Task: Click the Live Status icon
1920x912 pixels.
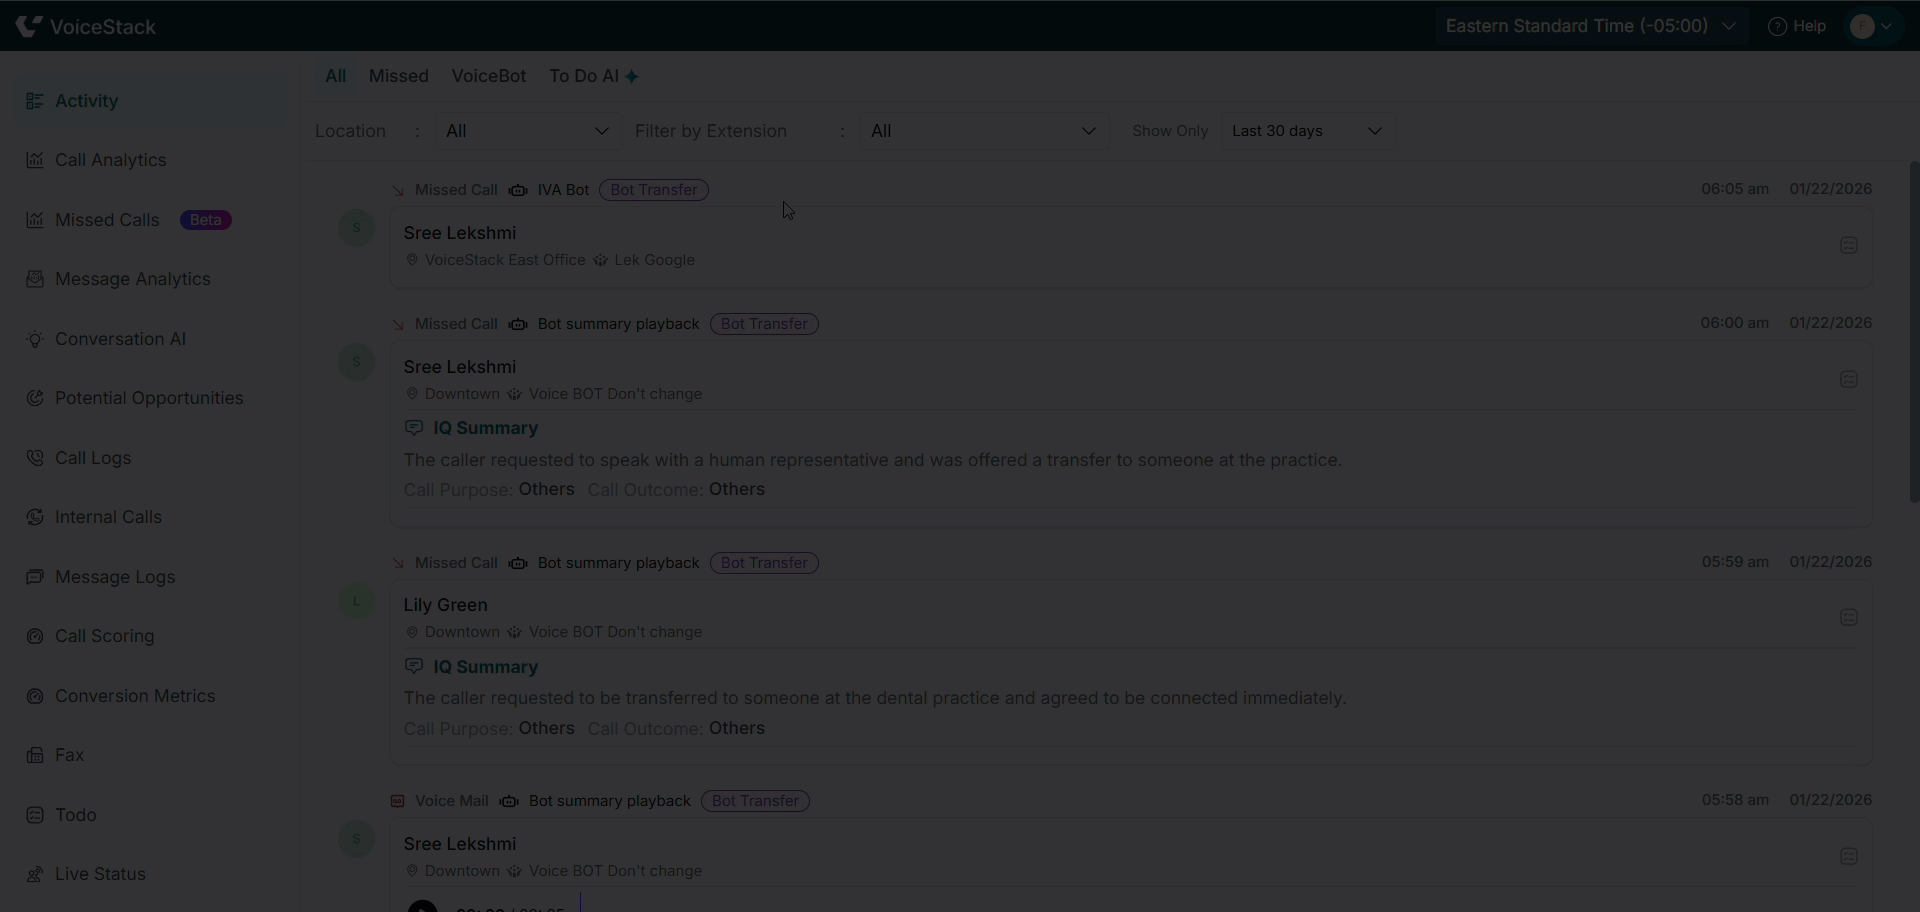Action: (x=35, y=874)
